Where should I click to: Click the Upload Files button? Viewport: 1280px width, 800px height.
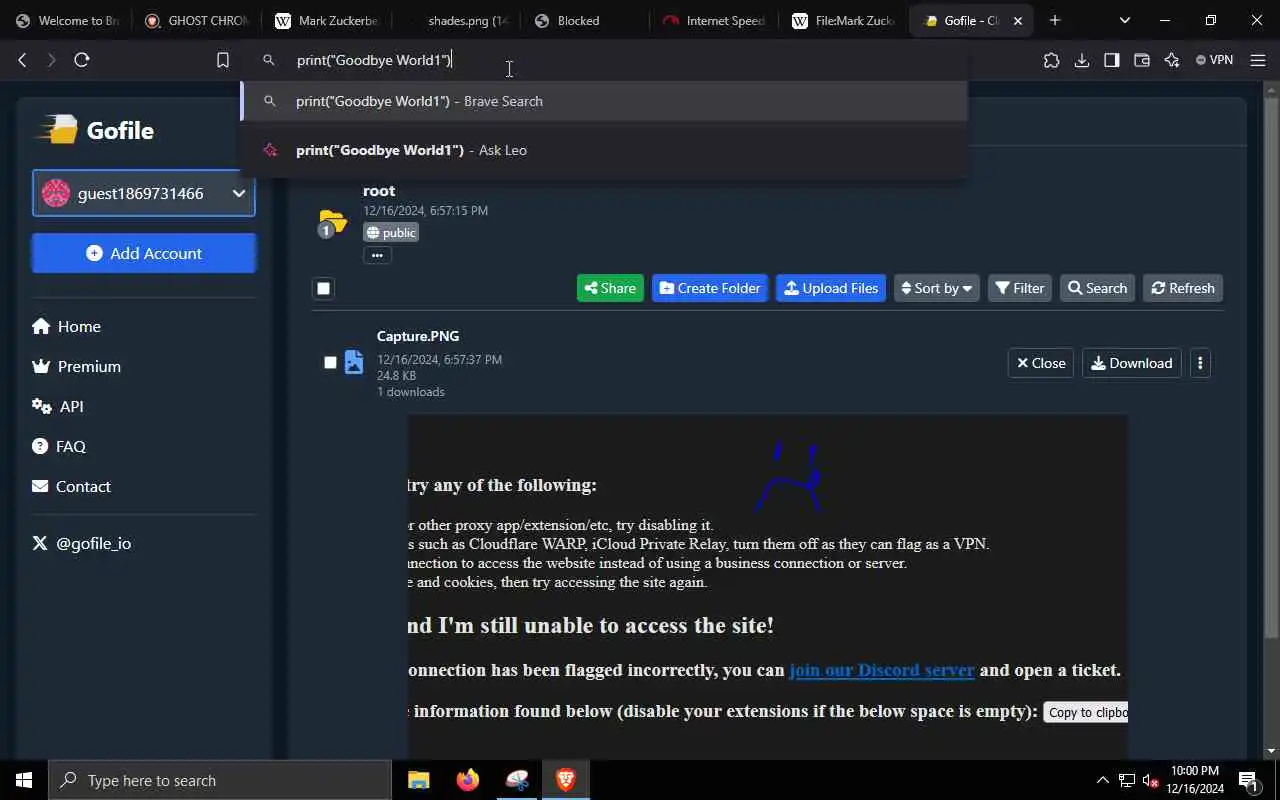click(831, 288)
